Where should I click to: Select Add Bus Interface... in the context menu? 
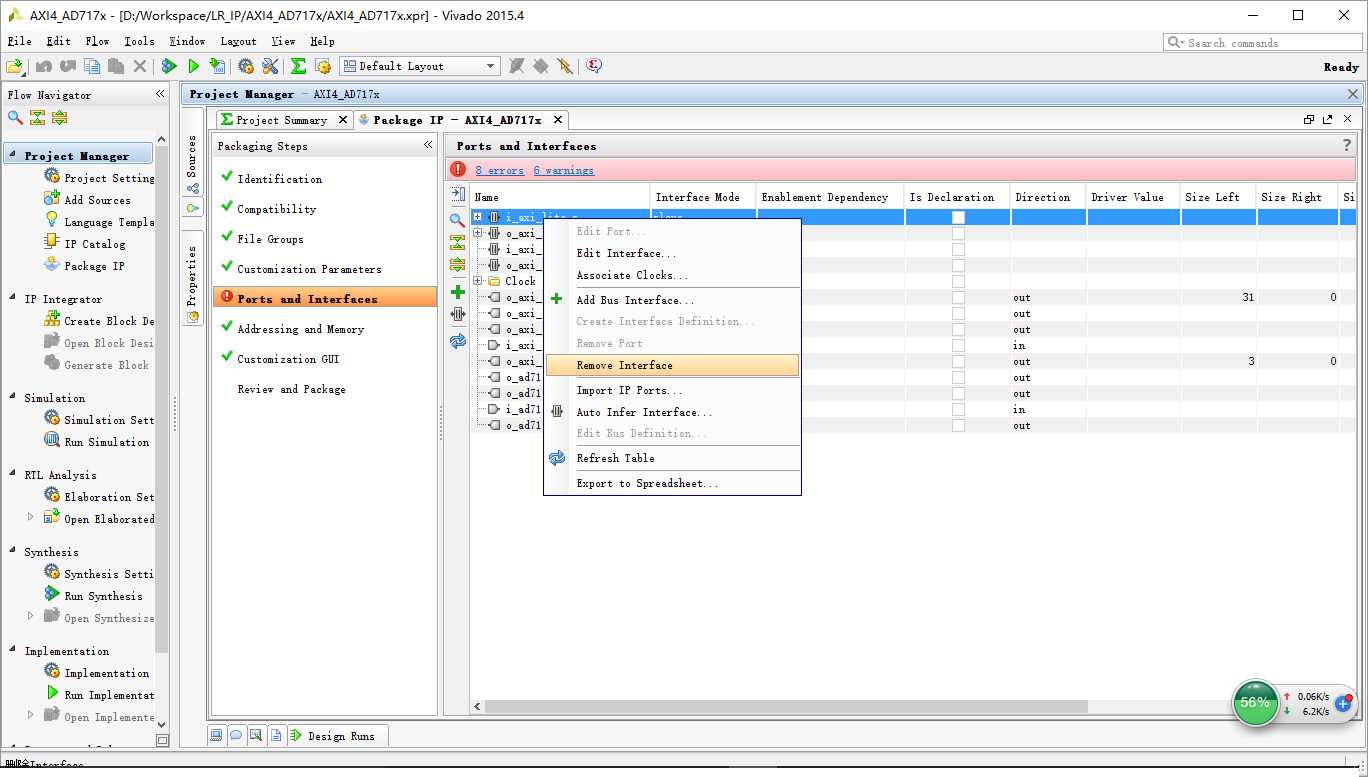click(x=672, y=300)
